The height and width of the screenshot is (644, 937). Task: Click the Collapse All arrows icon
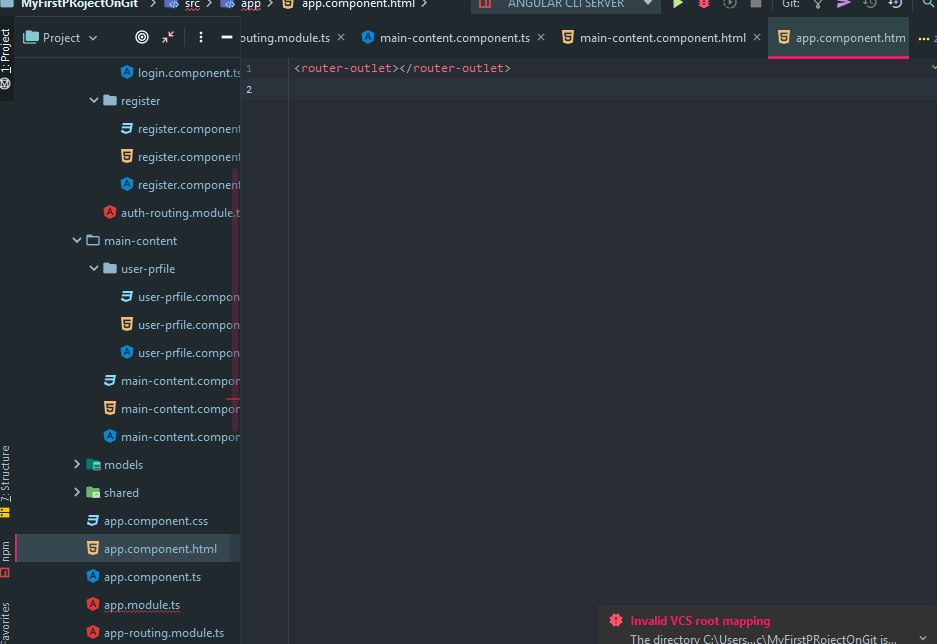(167, 37)
